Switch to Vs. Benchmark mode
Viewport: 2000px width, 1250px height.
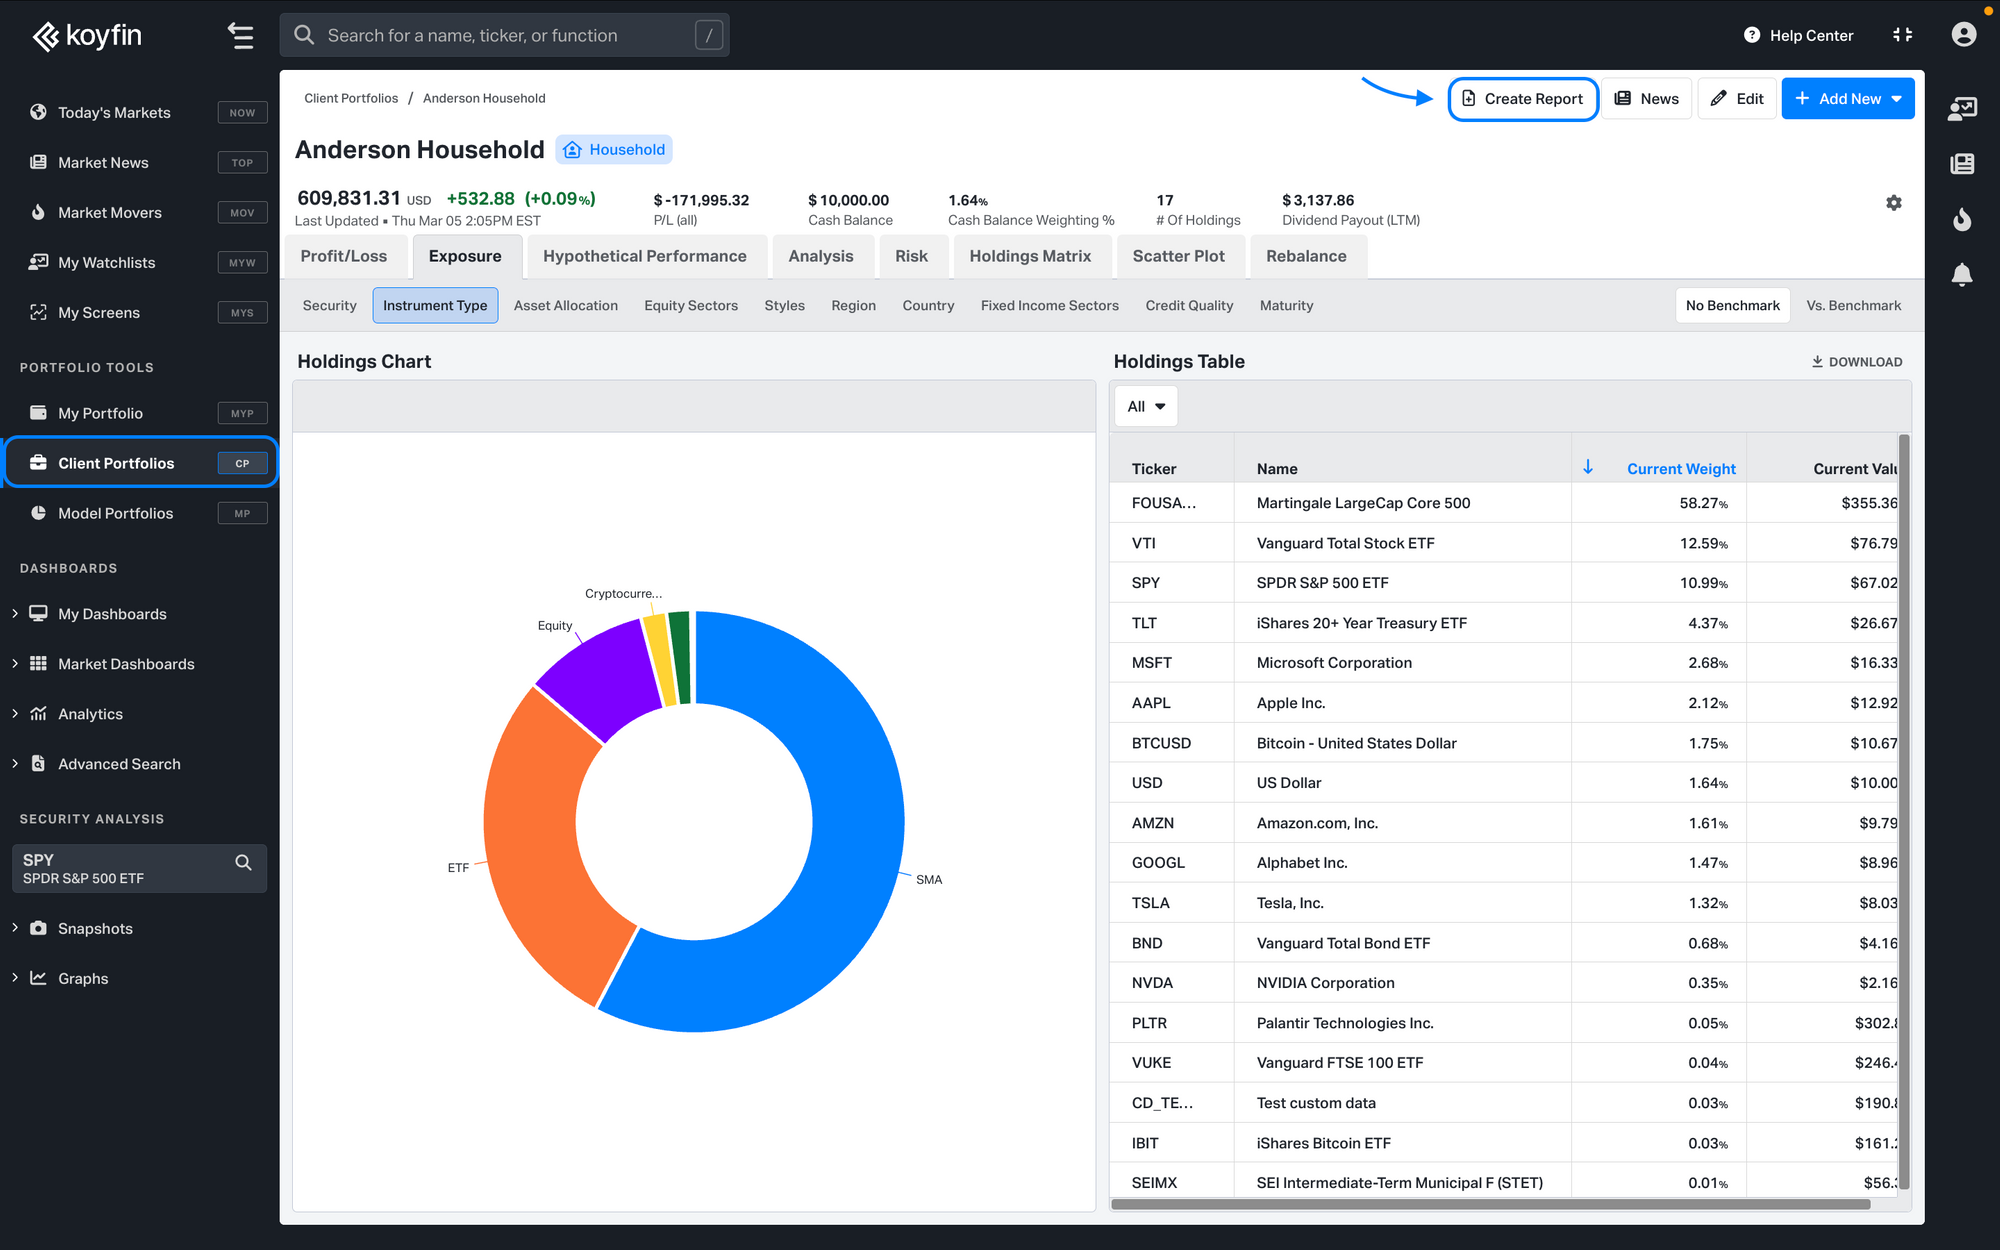click(x=1853, y=306)
